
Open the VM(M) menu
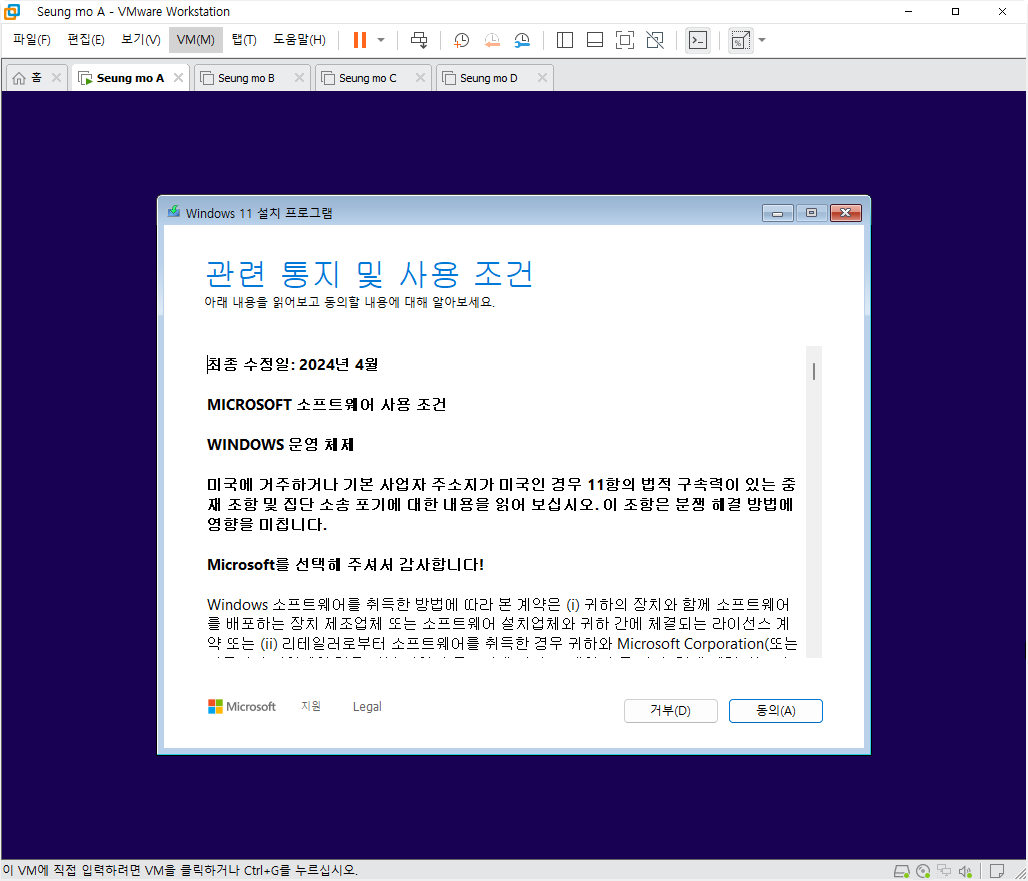195,39
